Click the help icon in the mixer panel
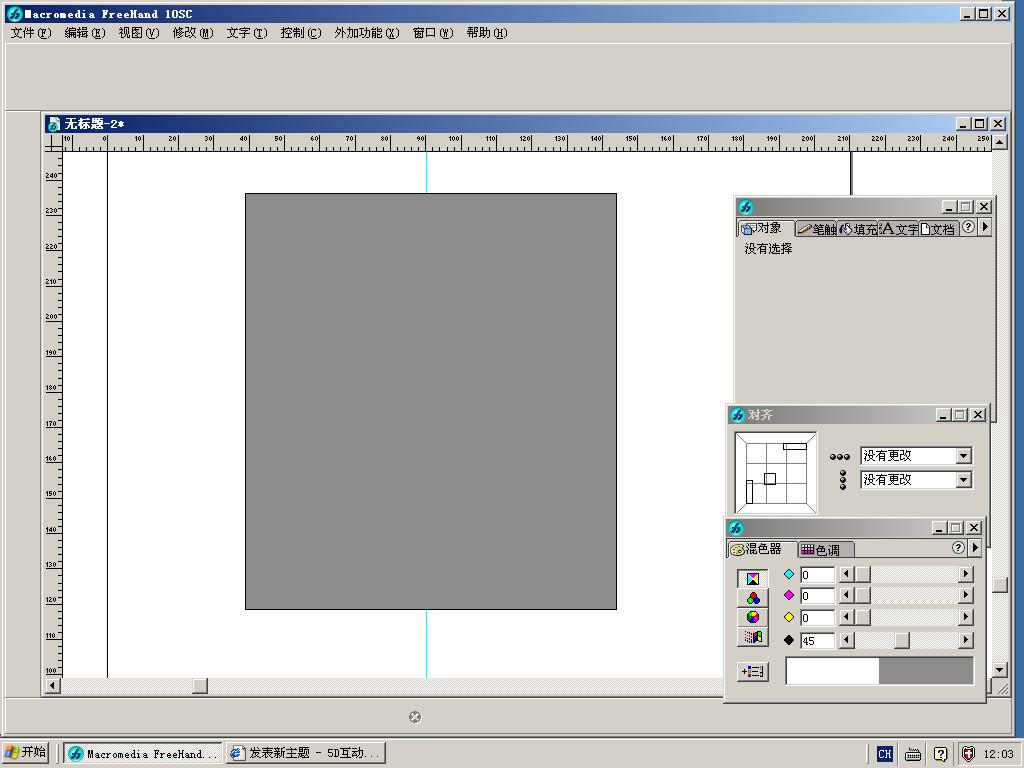 957,548
